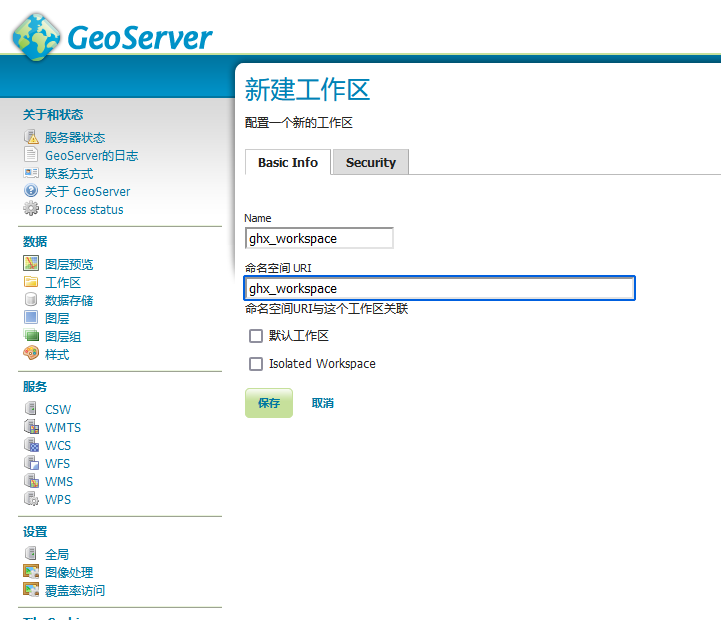This screenshot has height=620, width=721.
Task: Open WMTS service settings link
Action: point(63,427)
